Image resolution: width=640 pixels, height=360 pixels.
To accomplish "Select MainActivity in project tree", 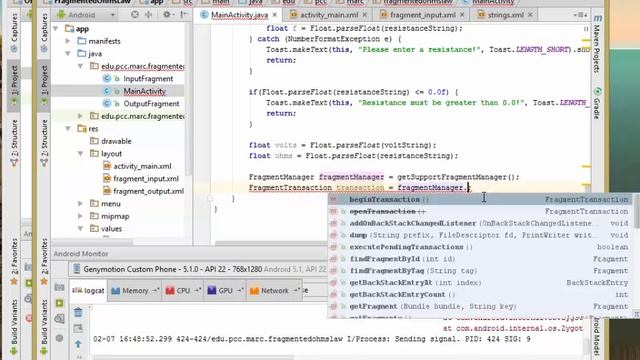I will (x=144, y=91).
